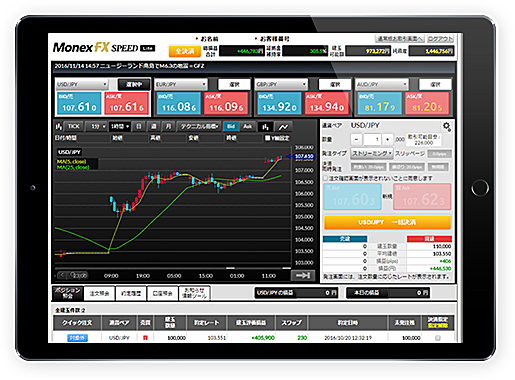Image resolution: width=515 pixels, height=380 pixels.
Task: Click the 売建 sell-position header
Action: [345, 239]
